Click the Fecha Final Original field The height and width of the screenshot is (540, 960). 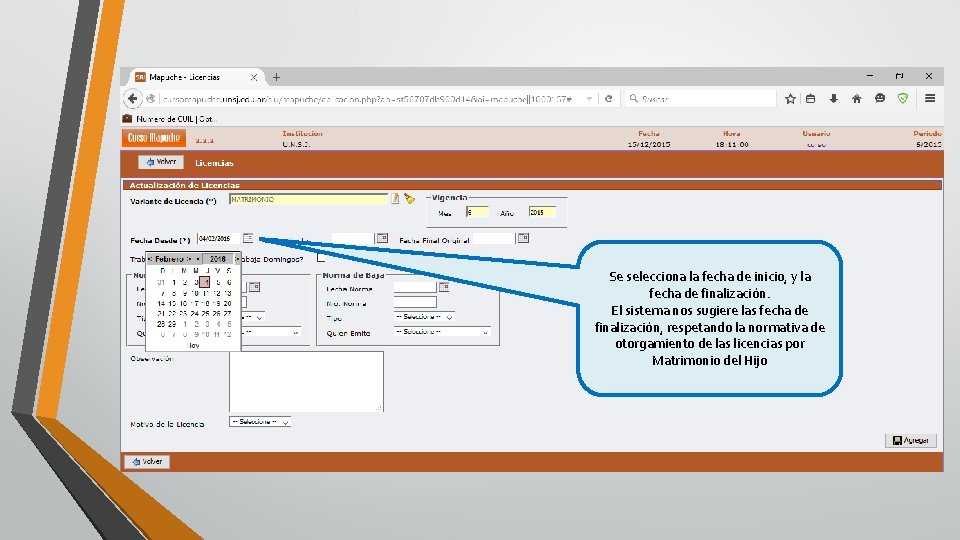[x=493, y=239]
